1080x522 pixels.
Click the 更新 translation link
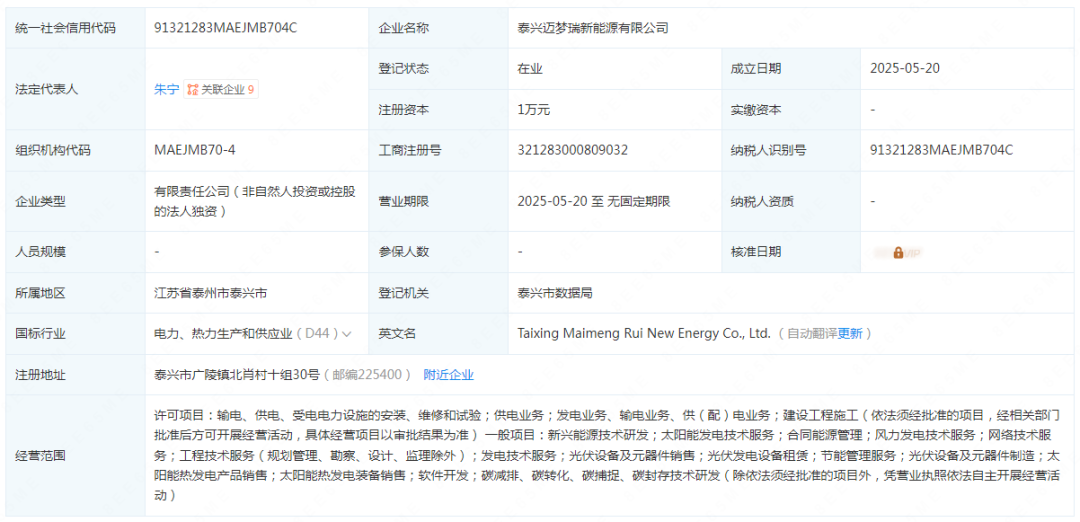pyautogui.click(x=850, y=334)
